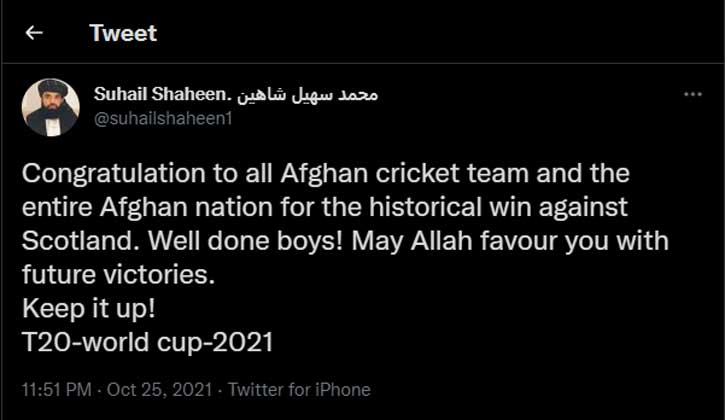Click the Oct 25, 2021 date
725x420 pixels.
pyautogui.click(x=160, y=389)
